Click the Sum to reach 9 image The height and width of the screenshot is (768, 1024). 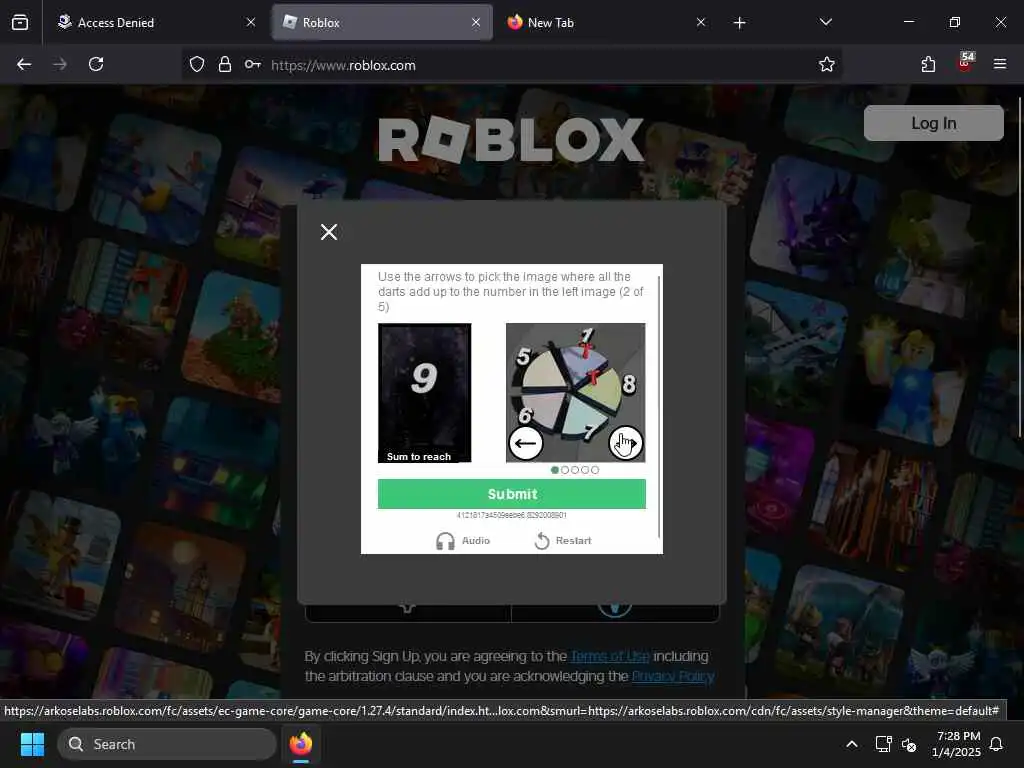point(424,392)
